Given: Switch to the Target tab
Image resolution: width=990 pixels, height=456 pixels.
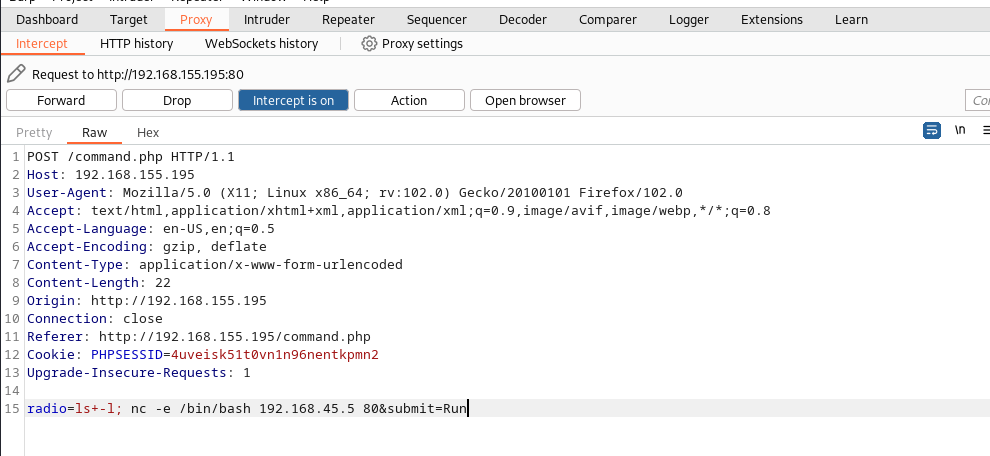Looking at the screenshot, I should (129, 20).
